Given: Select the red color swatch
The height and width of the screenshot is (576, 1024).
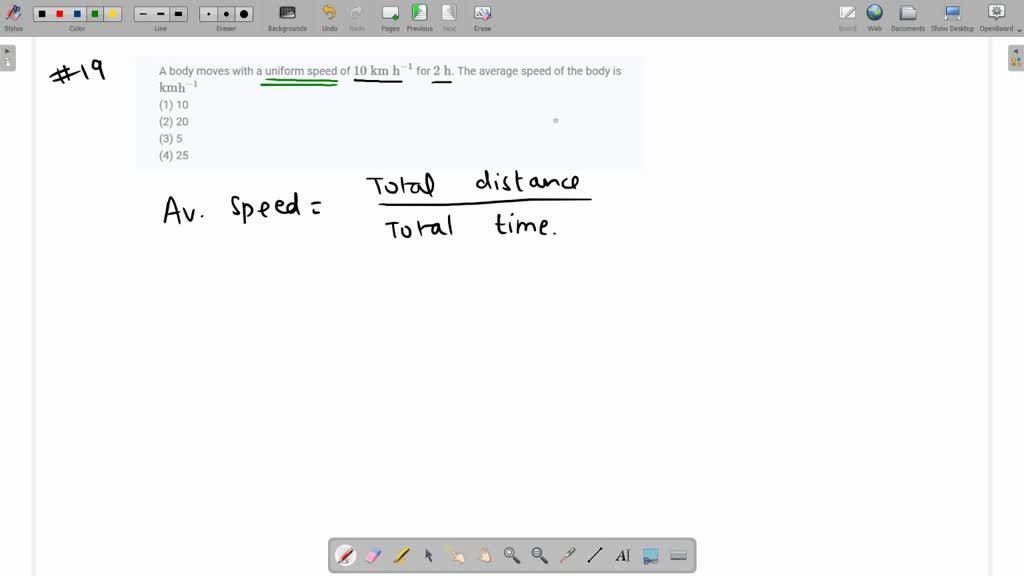Looking at the screenshot, I should coord(59,13).
